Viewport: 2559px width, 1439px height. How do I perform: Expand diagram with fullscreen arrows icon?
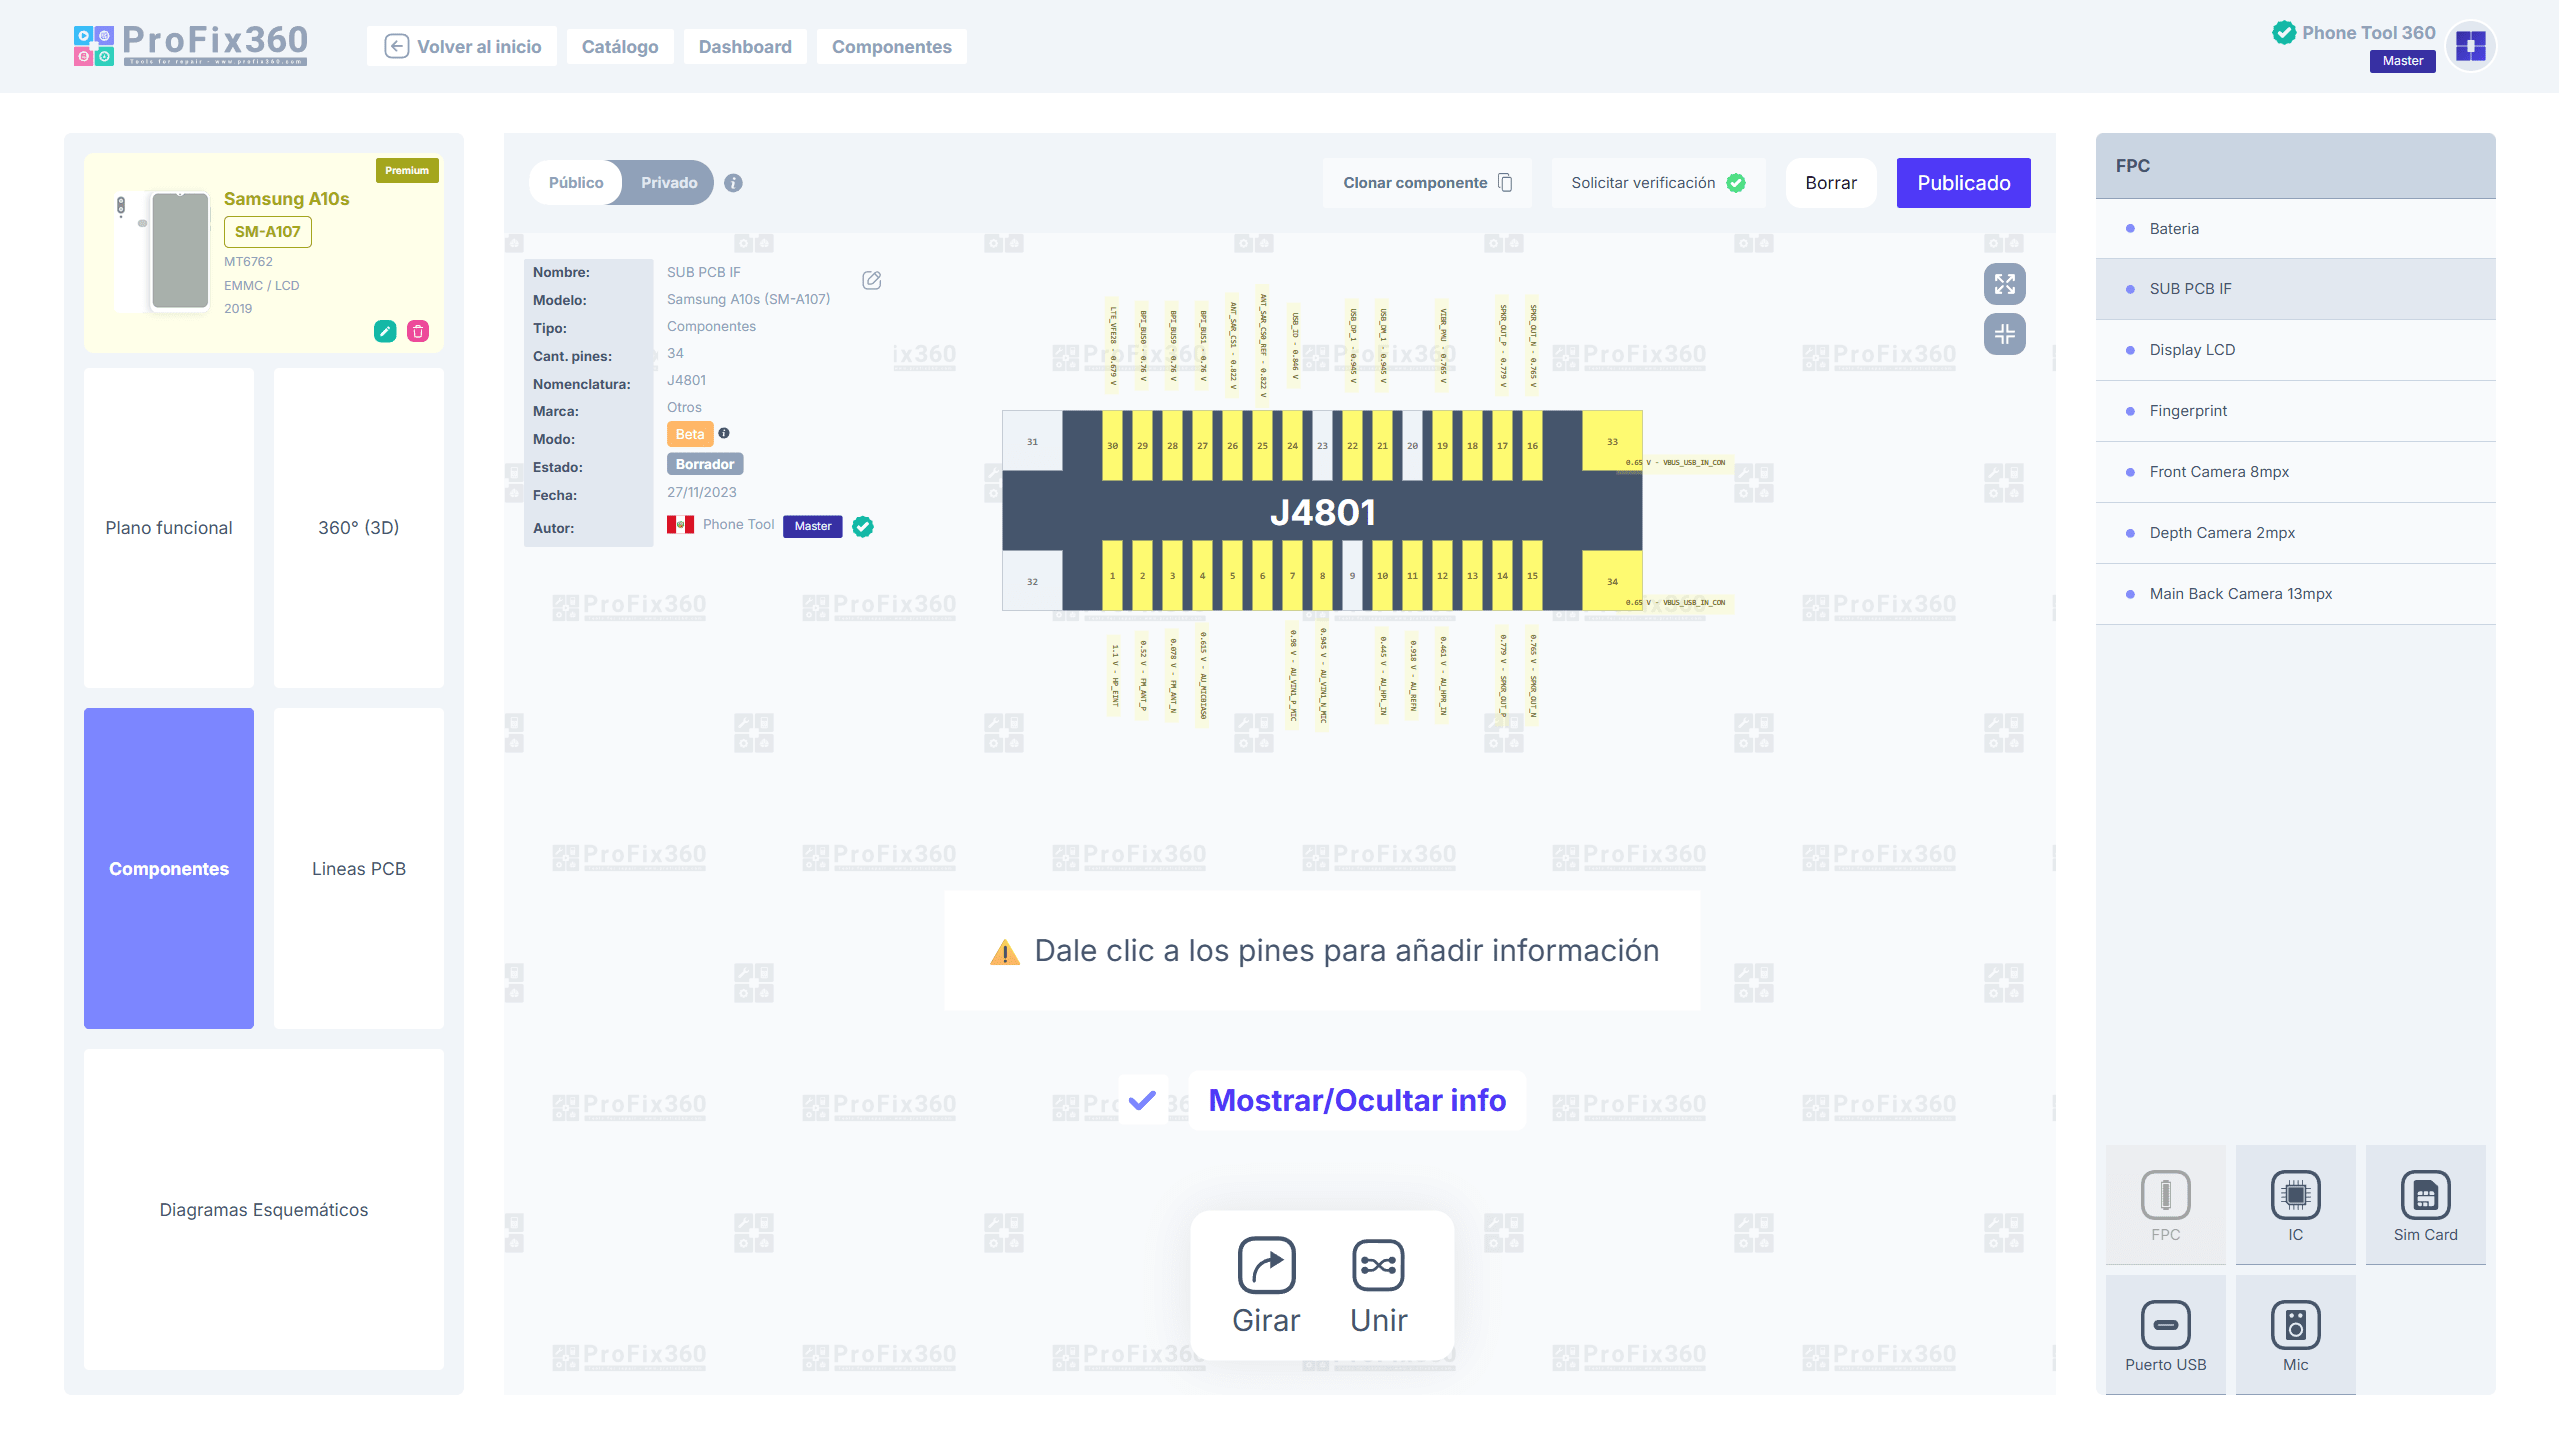[2004, 284]
